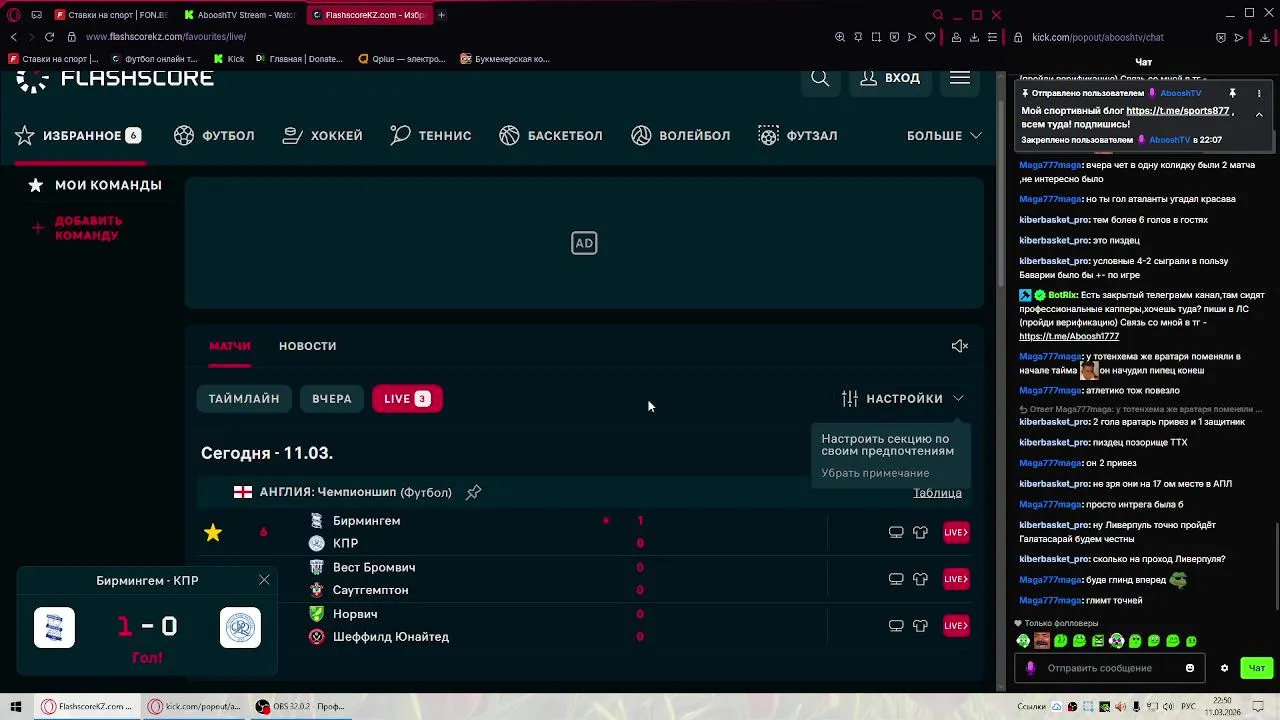Click LIVE badge for Норвич match

pyautogui.click(x=956, y=626)
